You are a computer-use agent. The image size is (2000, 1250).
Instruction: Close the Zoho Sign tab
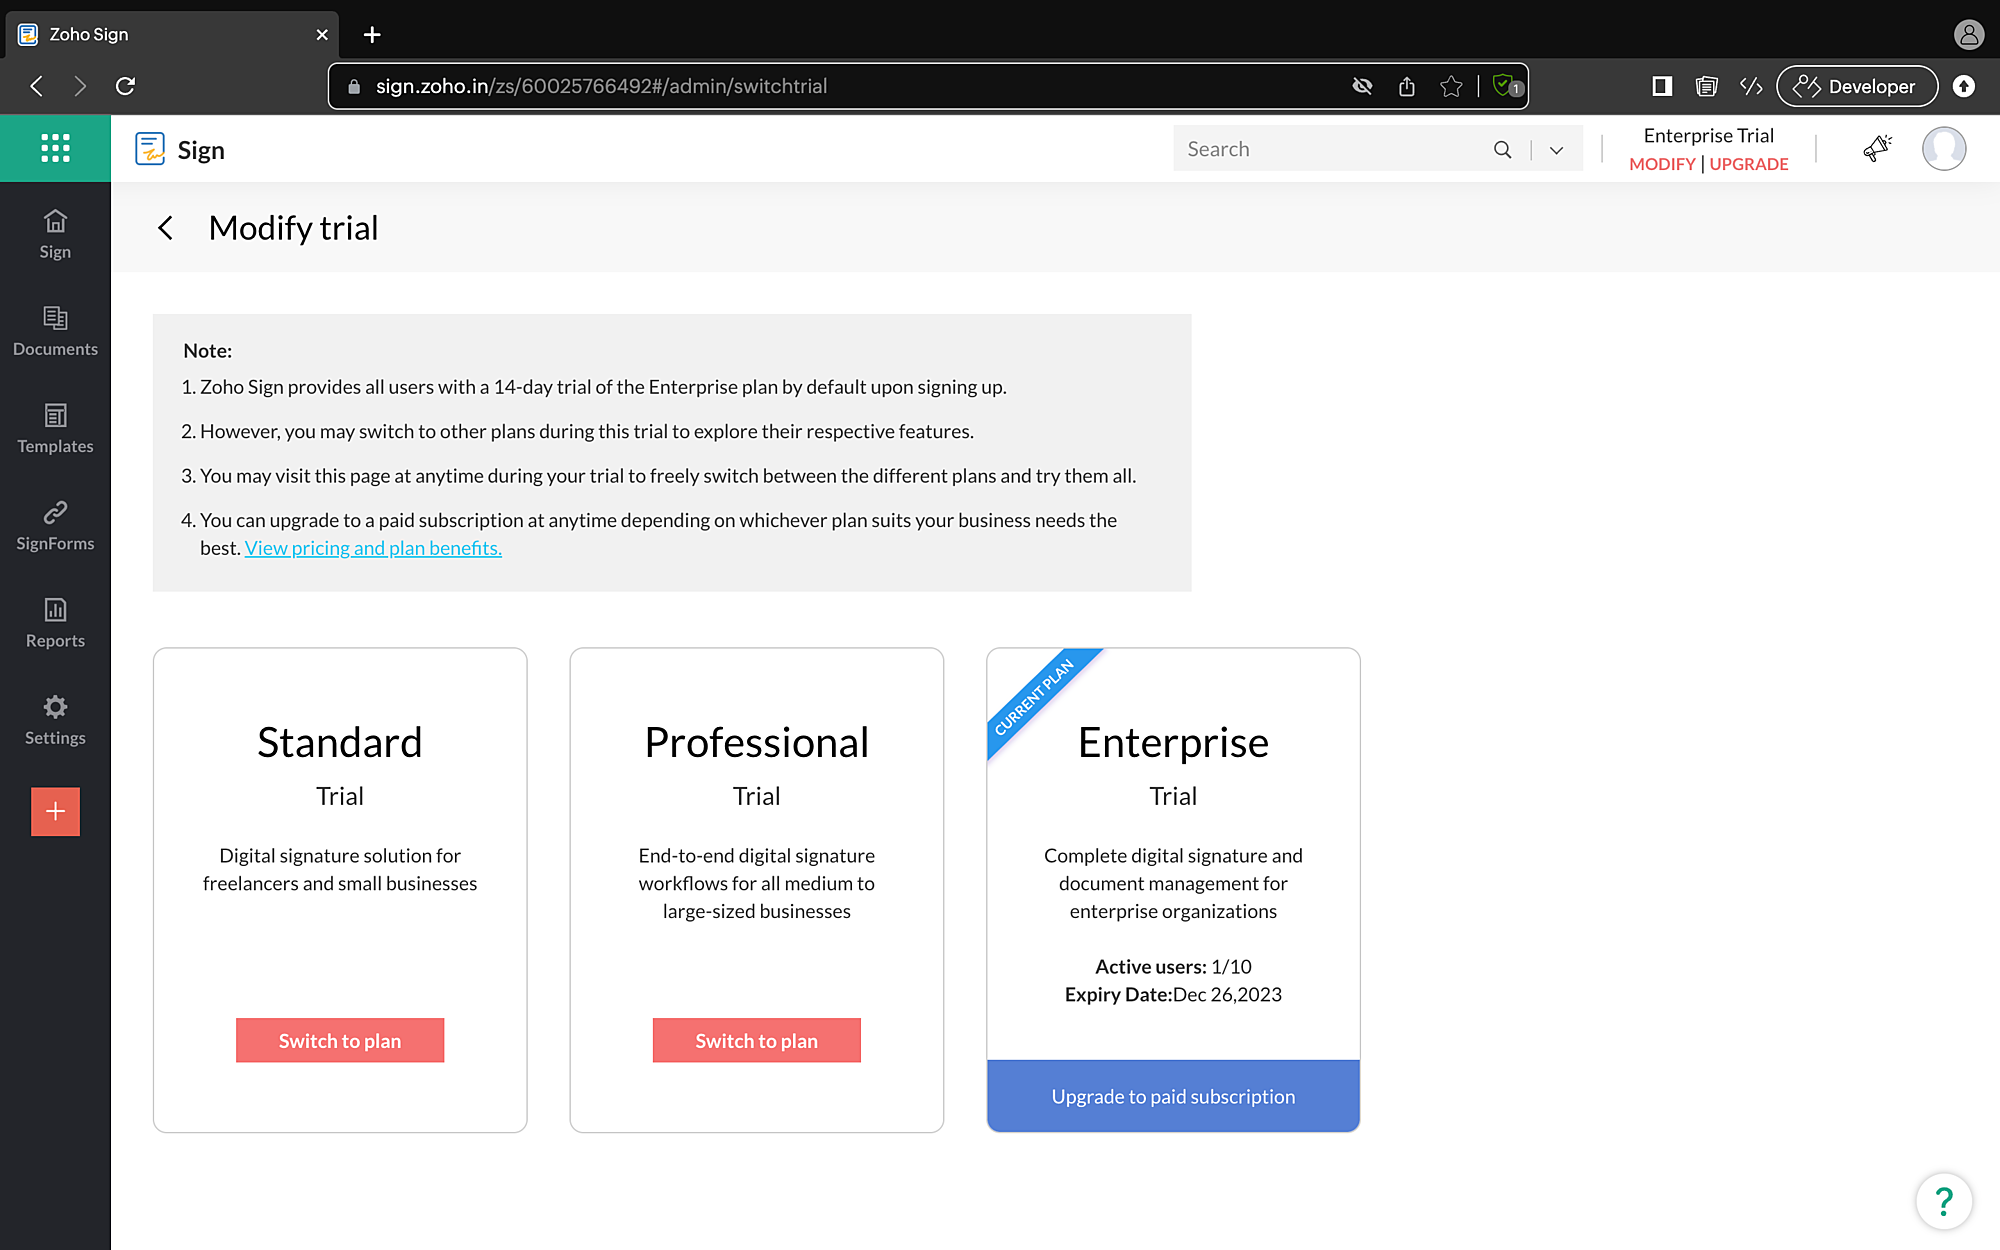click(322, 34)
